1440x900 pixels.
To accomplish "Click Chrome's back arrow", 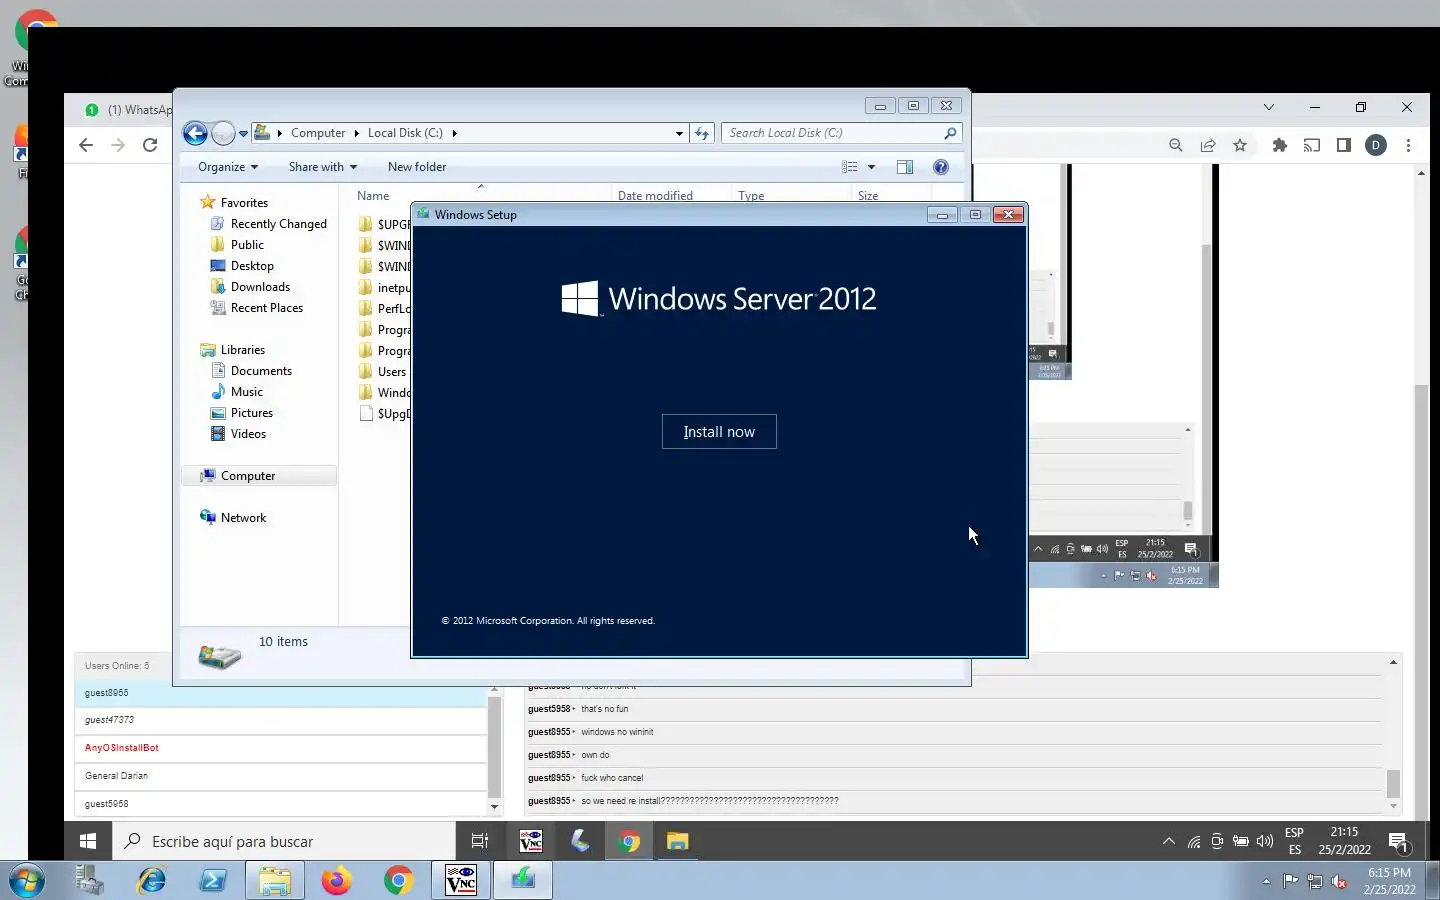I will coord(86,145).
